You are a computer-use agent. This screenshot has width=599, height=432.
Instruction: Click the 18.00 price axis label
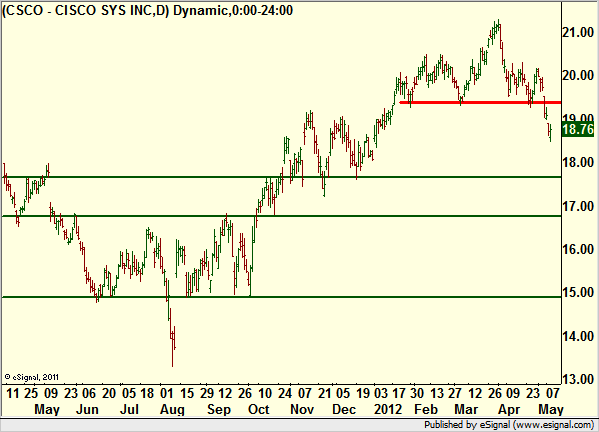click(x=578, y=162)
